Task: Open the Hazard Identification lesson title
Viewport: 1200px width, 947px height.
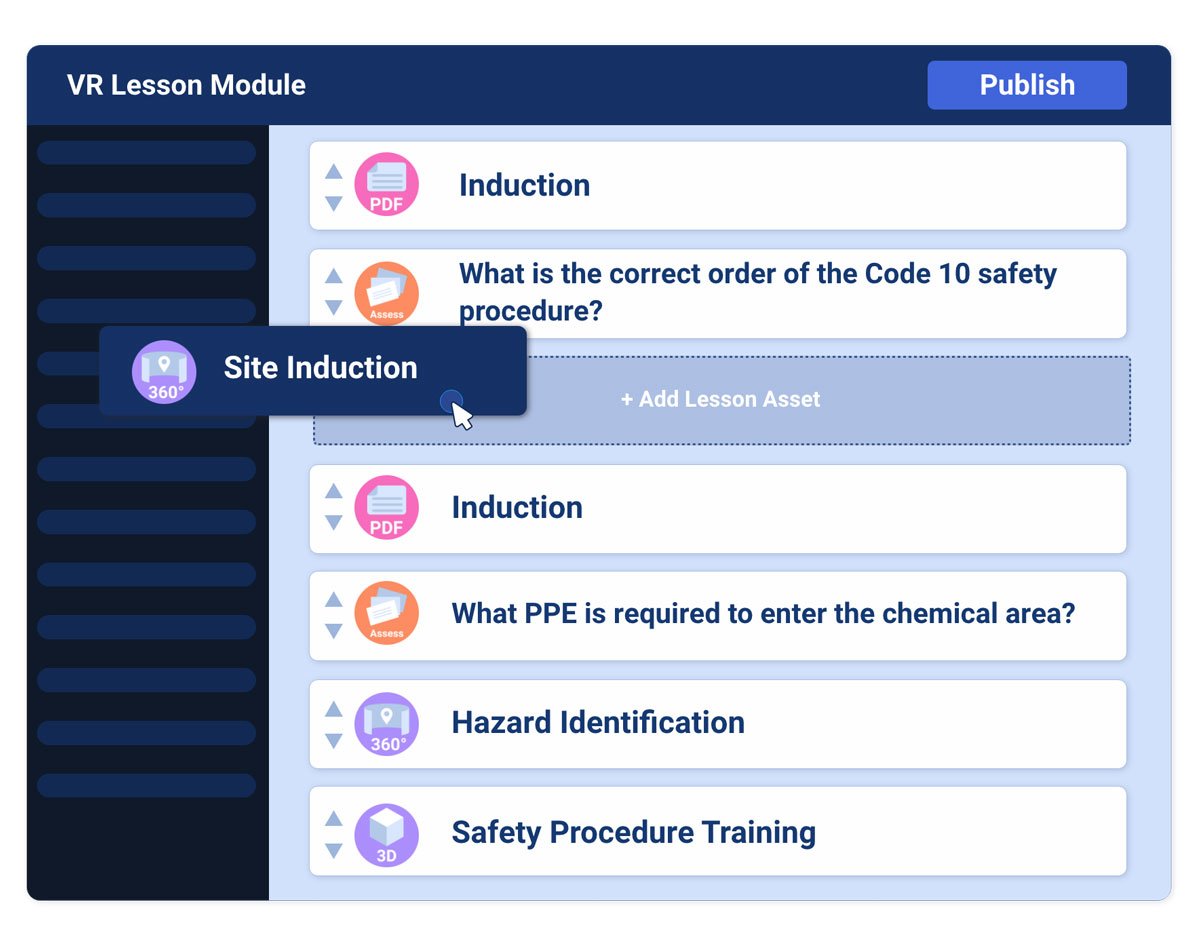Action: [x=598, y=723]
